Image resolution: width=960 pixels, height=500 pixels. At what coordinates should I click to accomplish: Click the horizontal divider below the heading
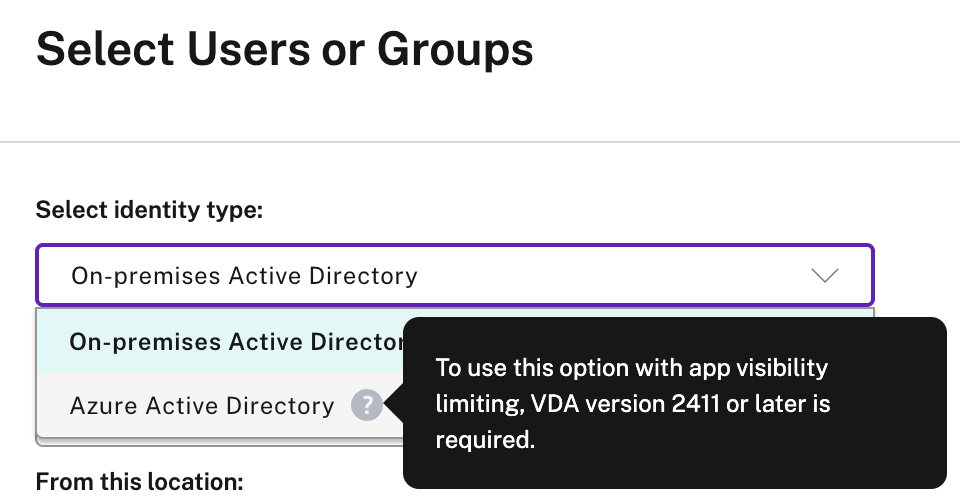click(480, 142)
